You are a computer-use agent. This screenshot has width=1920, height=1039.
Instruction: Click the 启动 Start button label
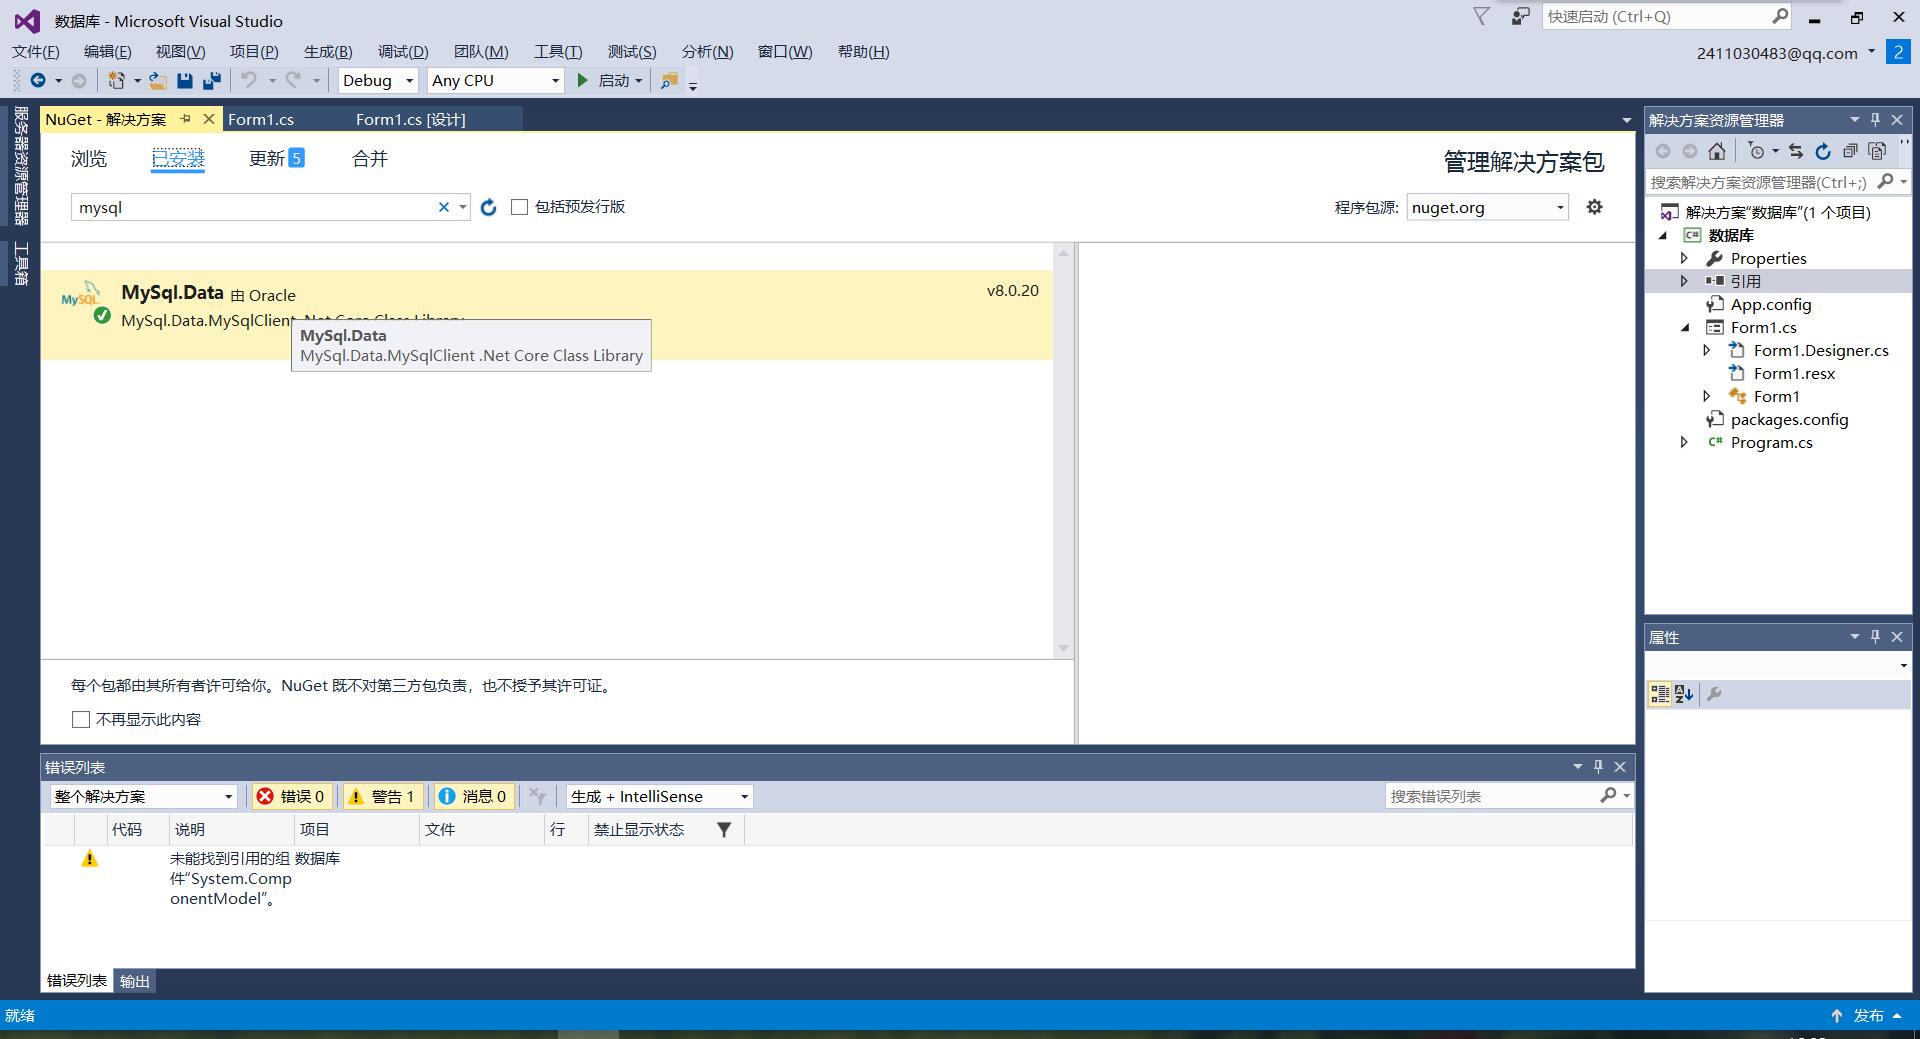tap(614, 80)
